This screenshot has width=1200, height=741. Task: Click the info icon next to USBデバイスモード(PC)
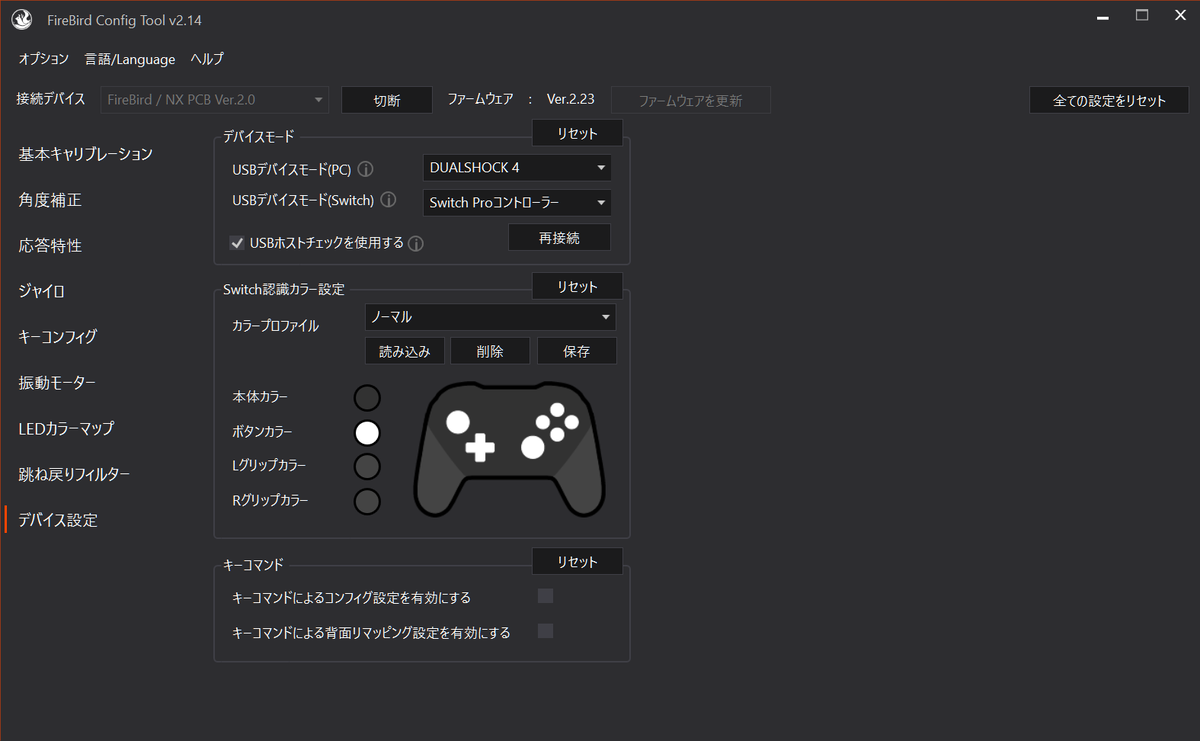(365, 169)
